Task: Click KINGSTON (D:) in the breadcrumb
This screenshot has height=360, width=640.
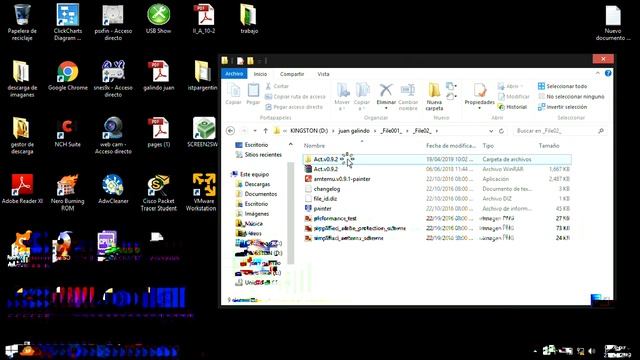Action: pos(309,131)
